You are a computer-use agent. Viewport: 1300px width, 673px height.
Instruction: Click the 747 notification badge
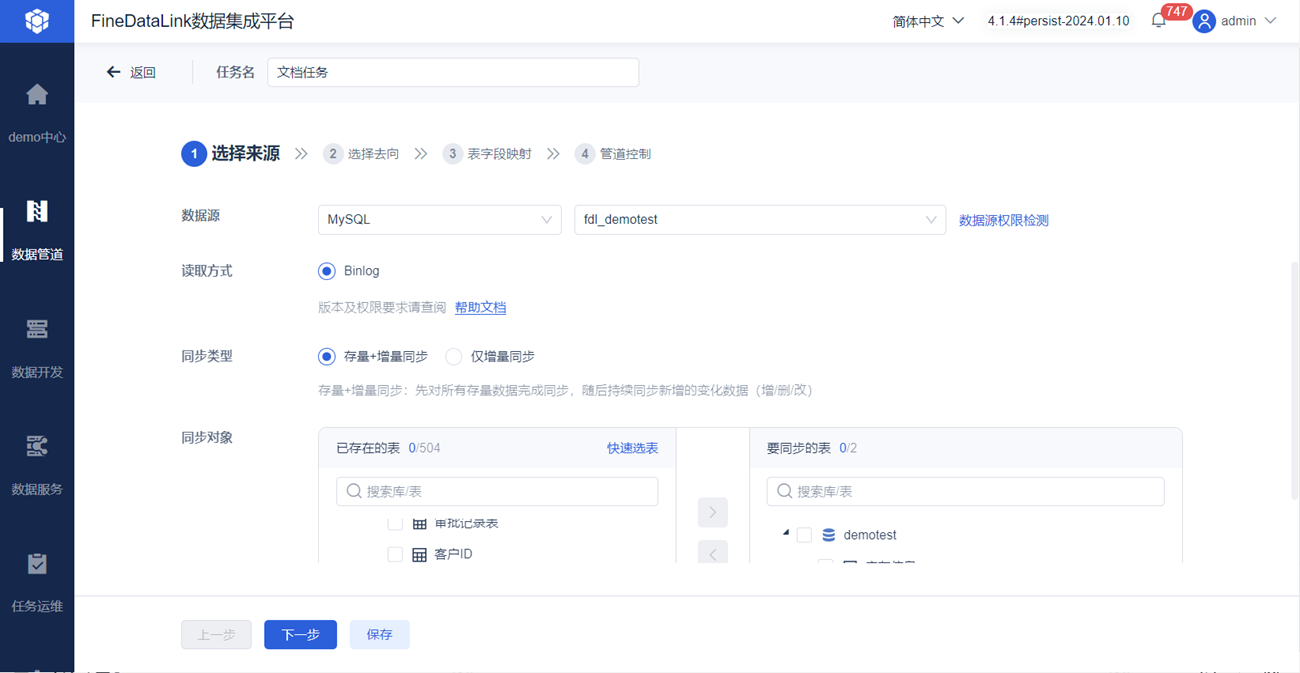pyautogui.click(x=1176, y=12)
